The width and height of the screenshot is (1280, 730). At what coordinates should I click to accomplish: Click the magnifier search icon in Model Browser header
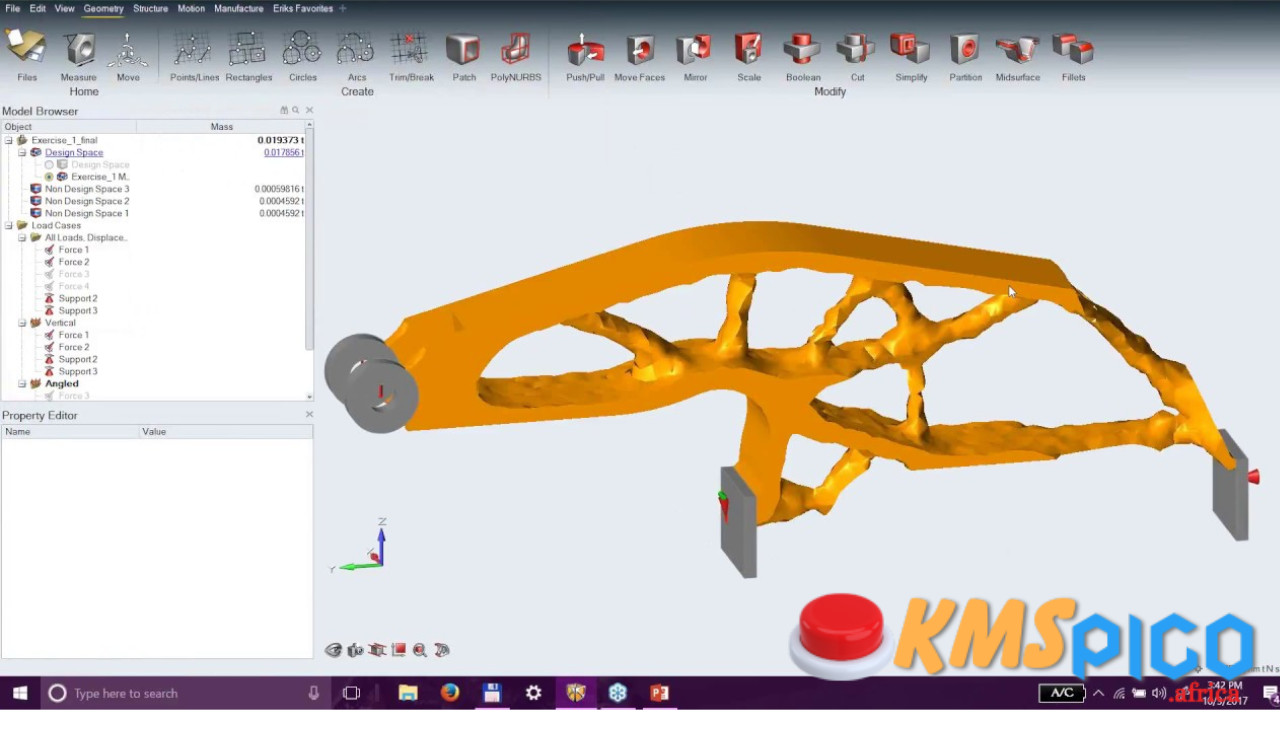click(296, 111)
